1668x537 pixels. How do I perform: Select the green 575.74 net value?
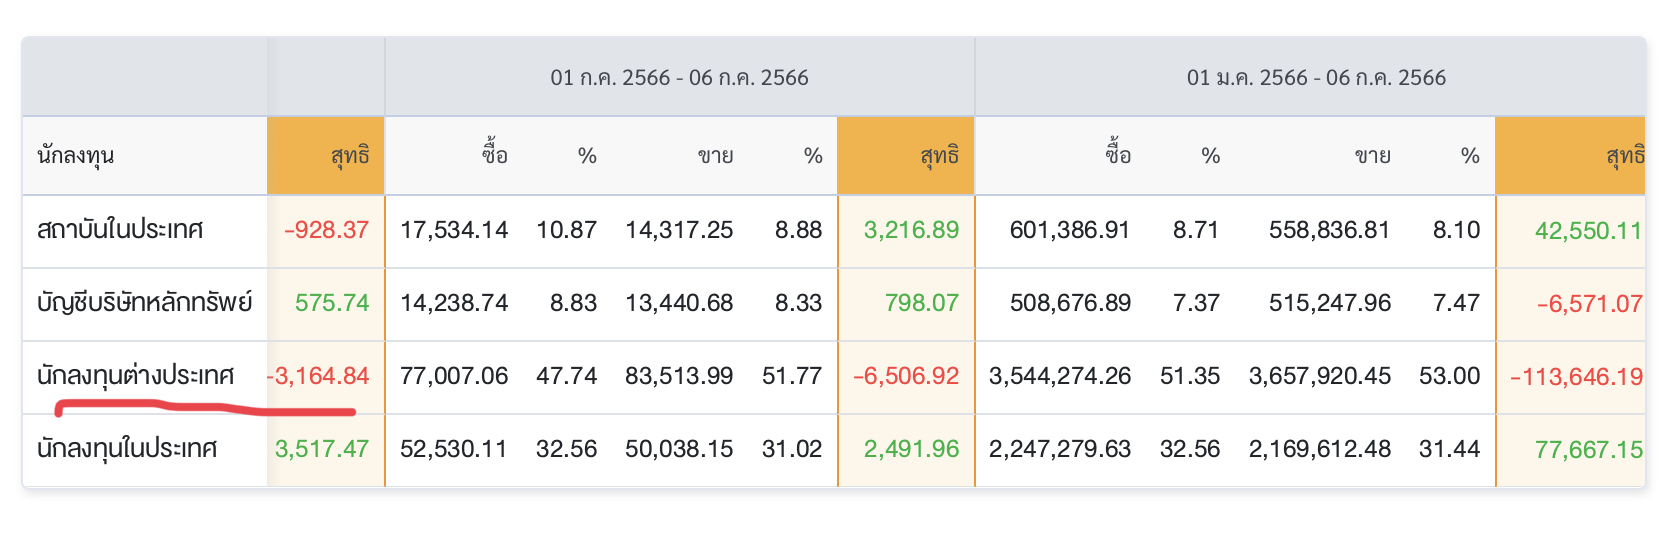click(332, 302)
